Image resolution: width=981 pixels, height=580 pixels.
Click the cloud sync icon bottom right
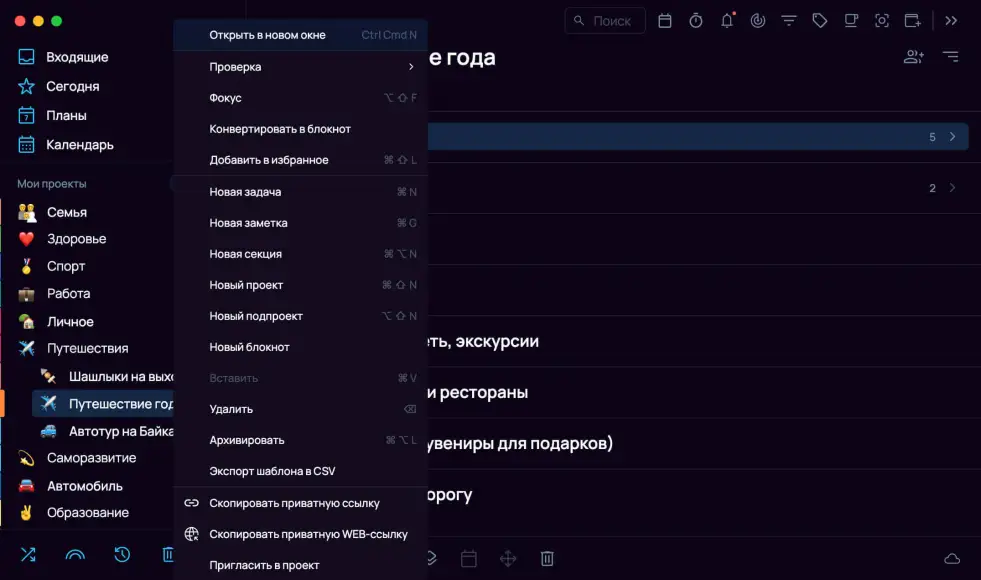(952, 558)
